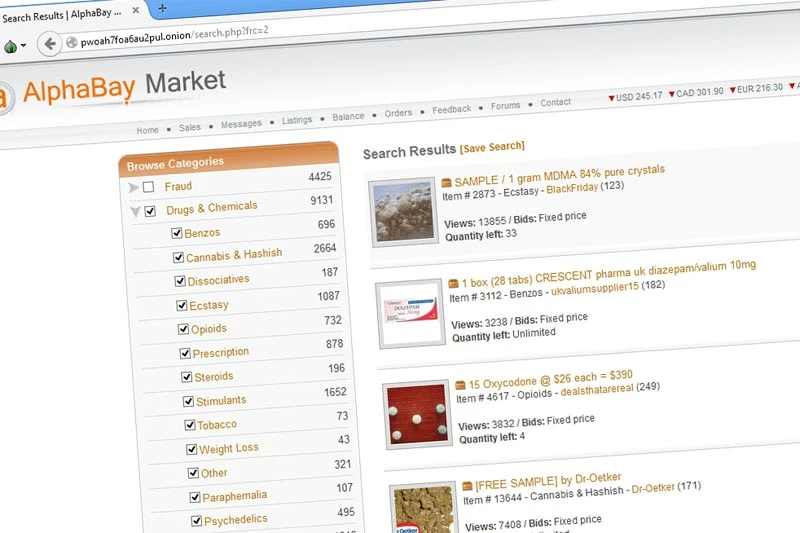Open the Tor button dropdown arrow
800x533 pixels.
coord(23,46)
